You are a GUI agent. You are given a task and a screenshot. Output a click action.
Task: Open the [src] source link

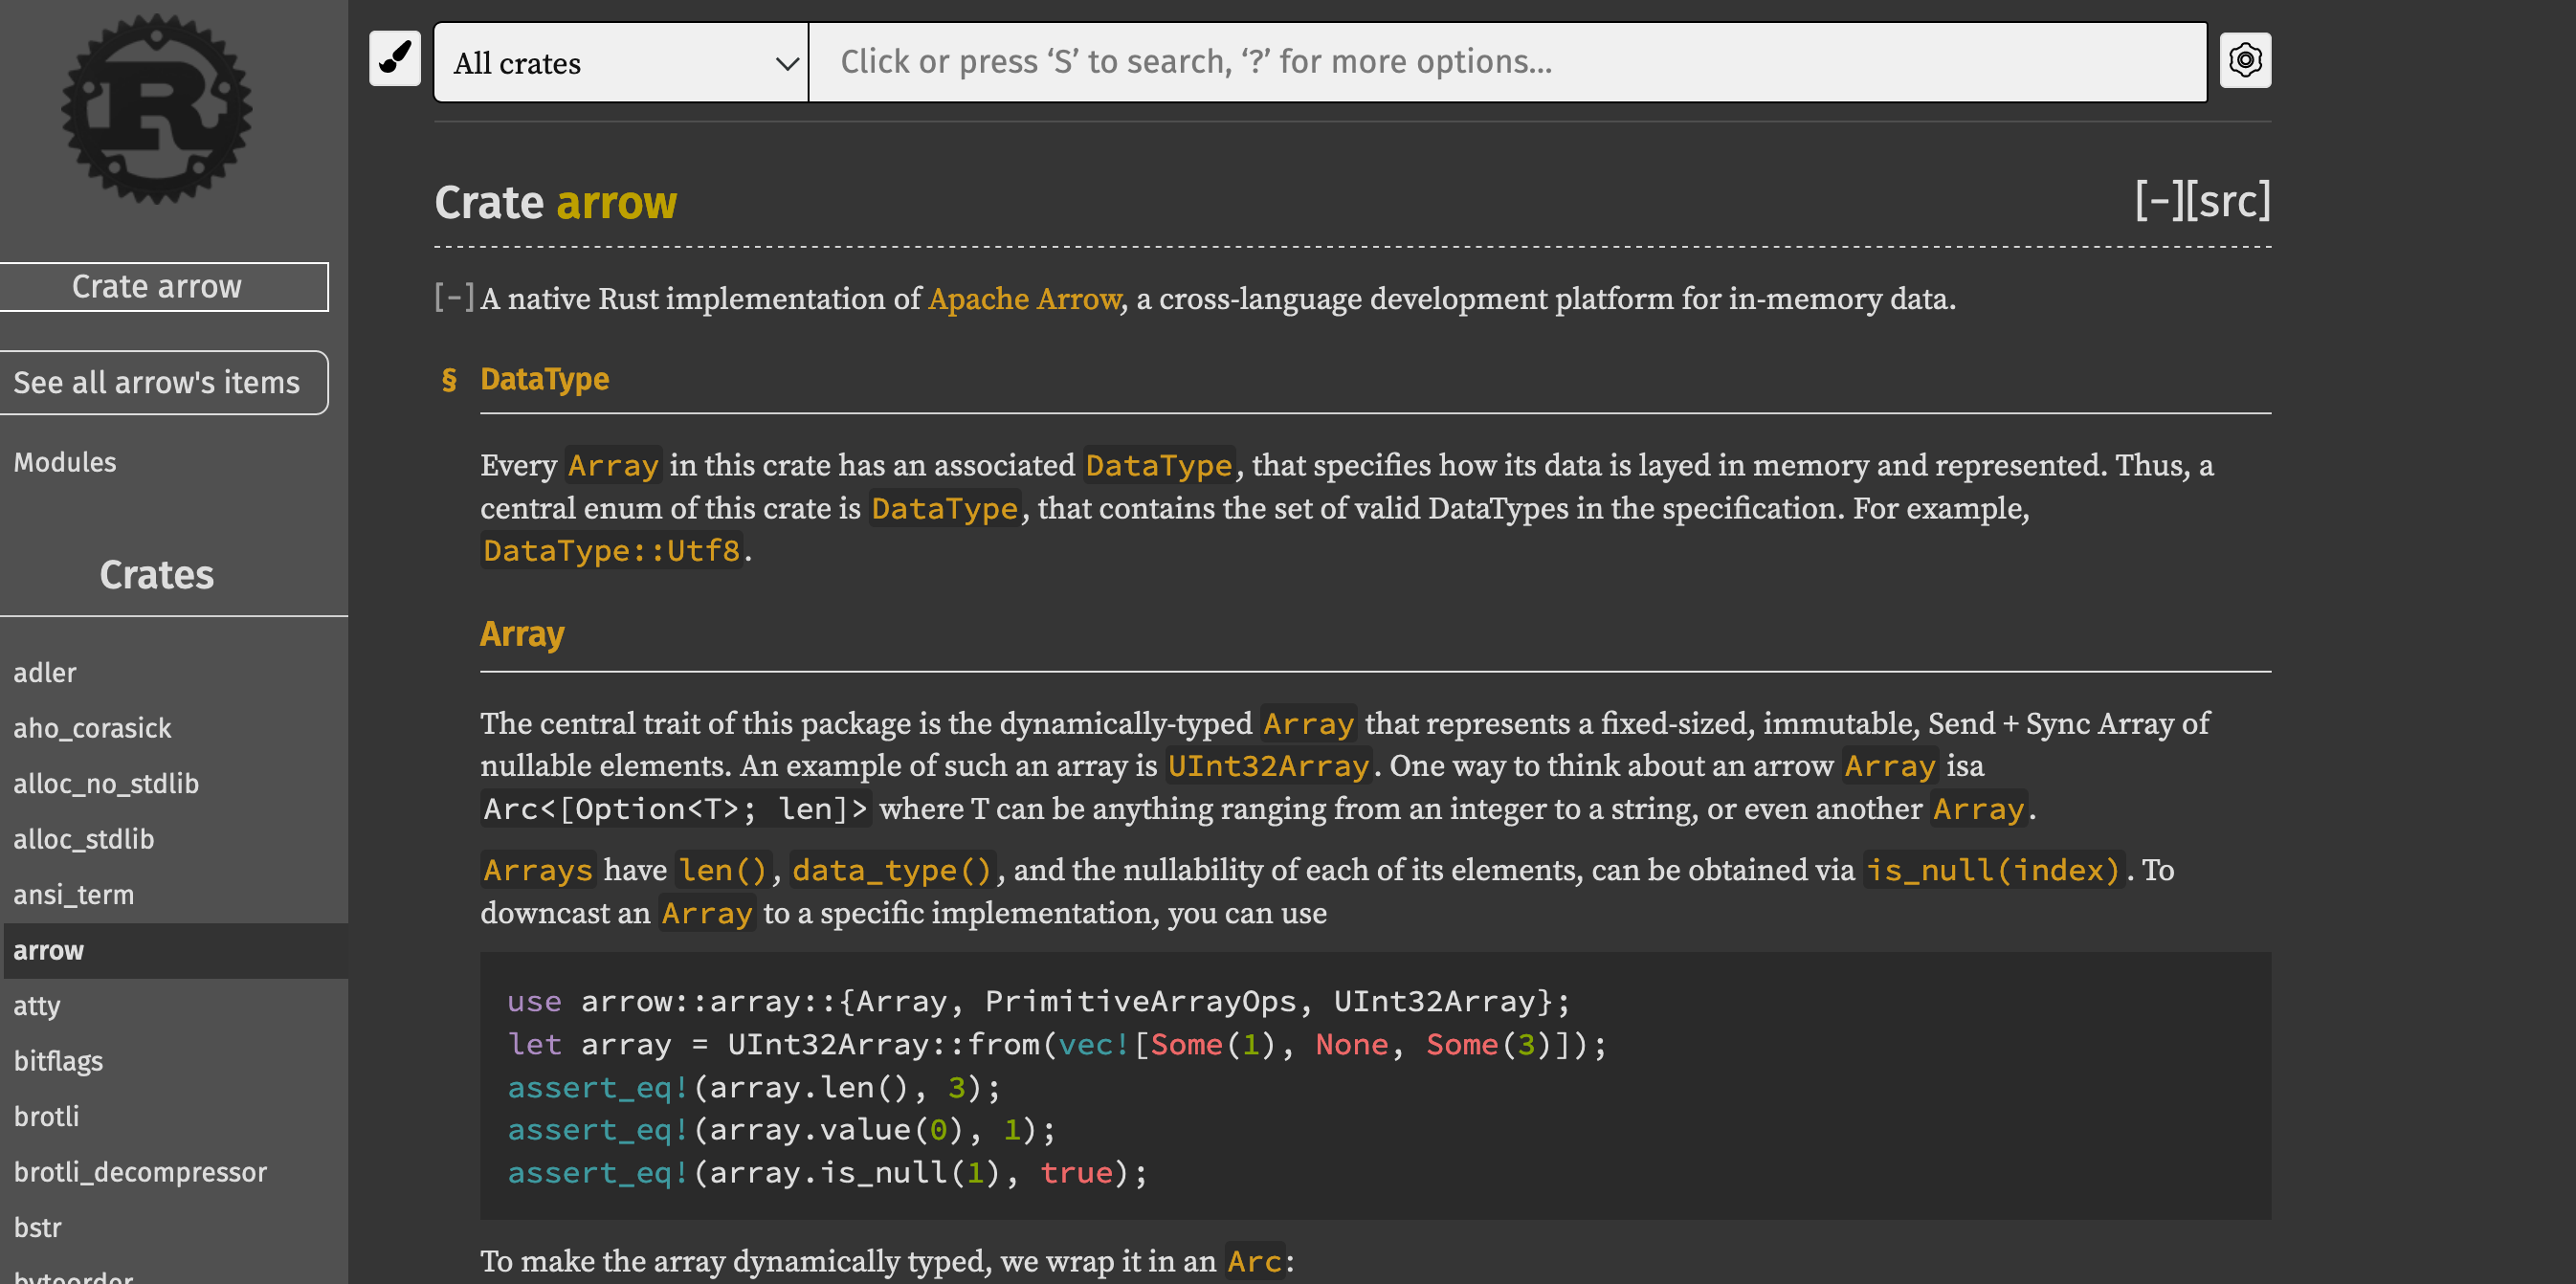coord(2228,201)
